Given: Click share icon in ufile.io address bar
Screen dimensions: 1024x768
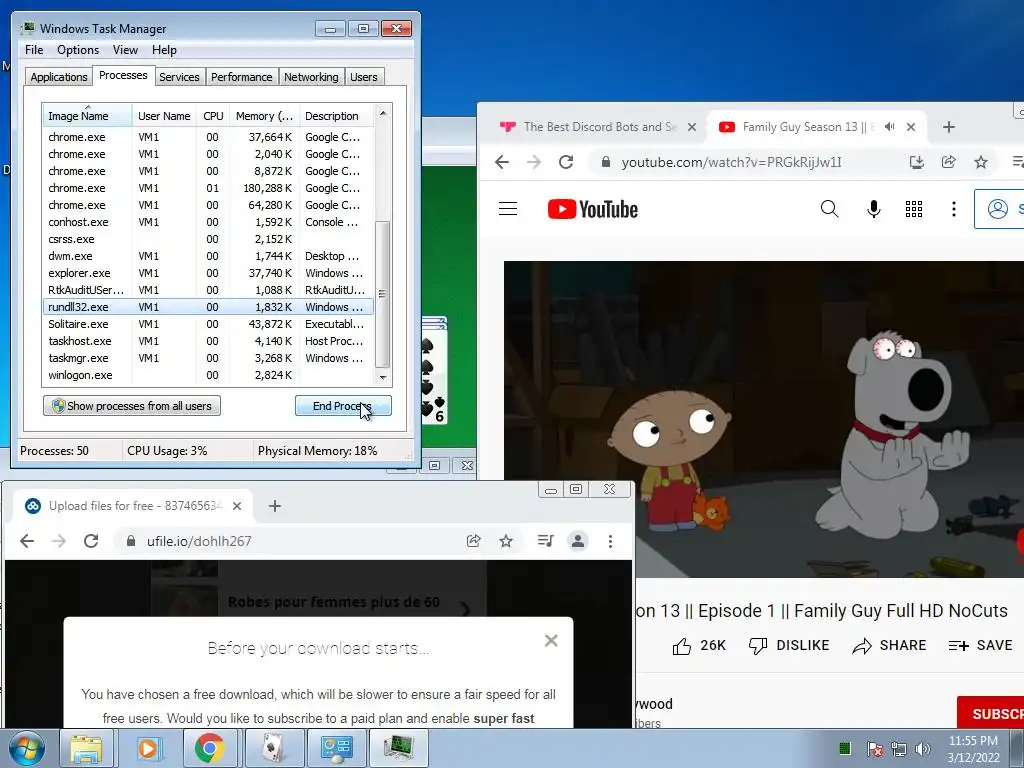Looking at the screenshot, I should click(x=473, y=541).
